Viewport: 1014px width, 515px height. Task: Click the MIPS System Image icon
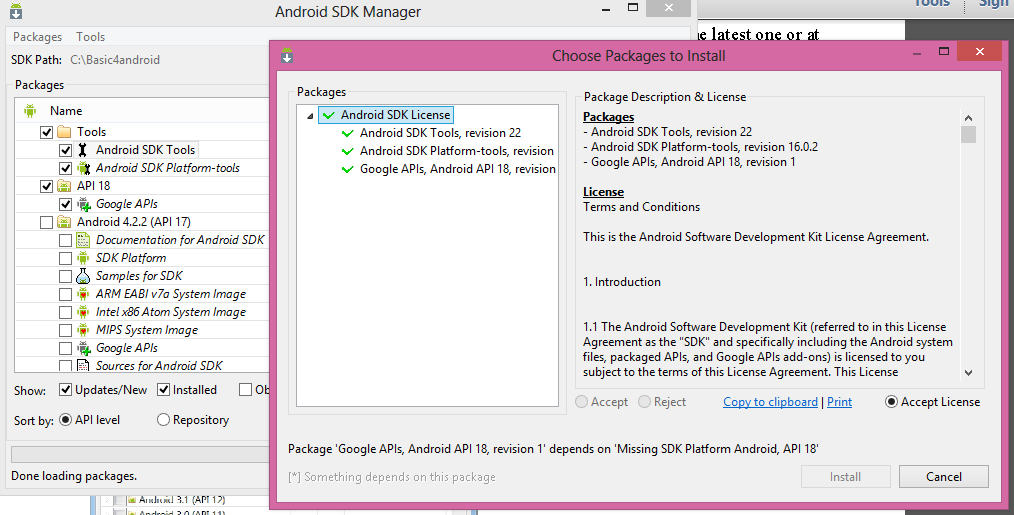tap(83, 331)
